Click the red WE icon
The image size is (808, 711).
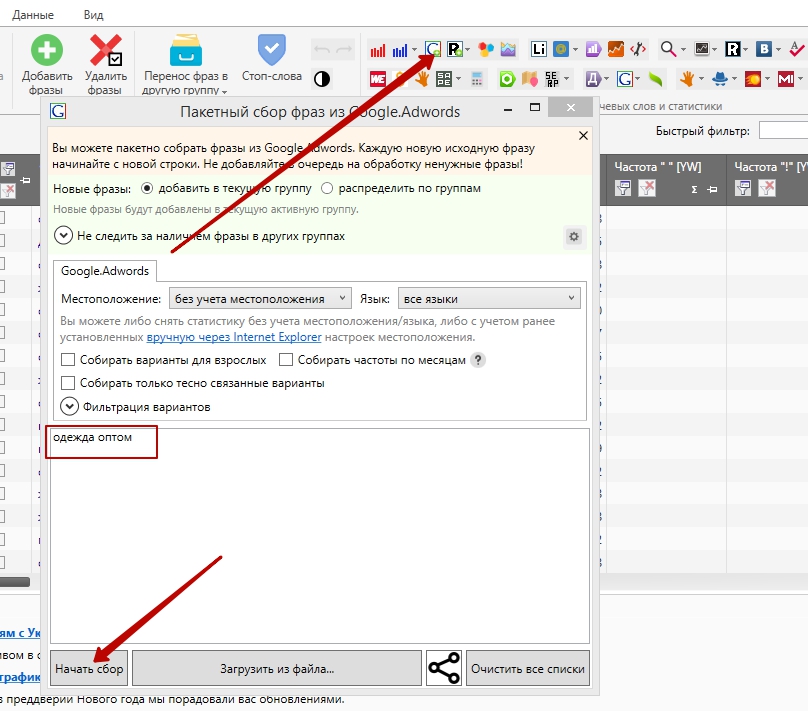(x=378, y=79)
